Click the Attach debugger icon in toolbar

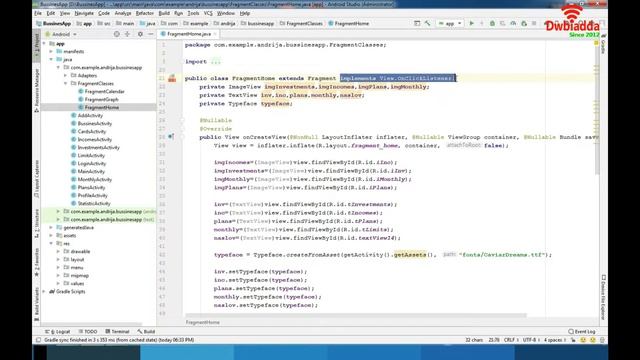coord(524,24)
